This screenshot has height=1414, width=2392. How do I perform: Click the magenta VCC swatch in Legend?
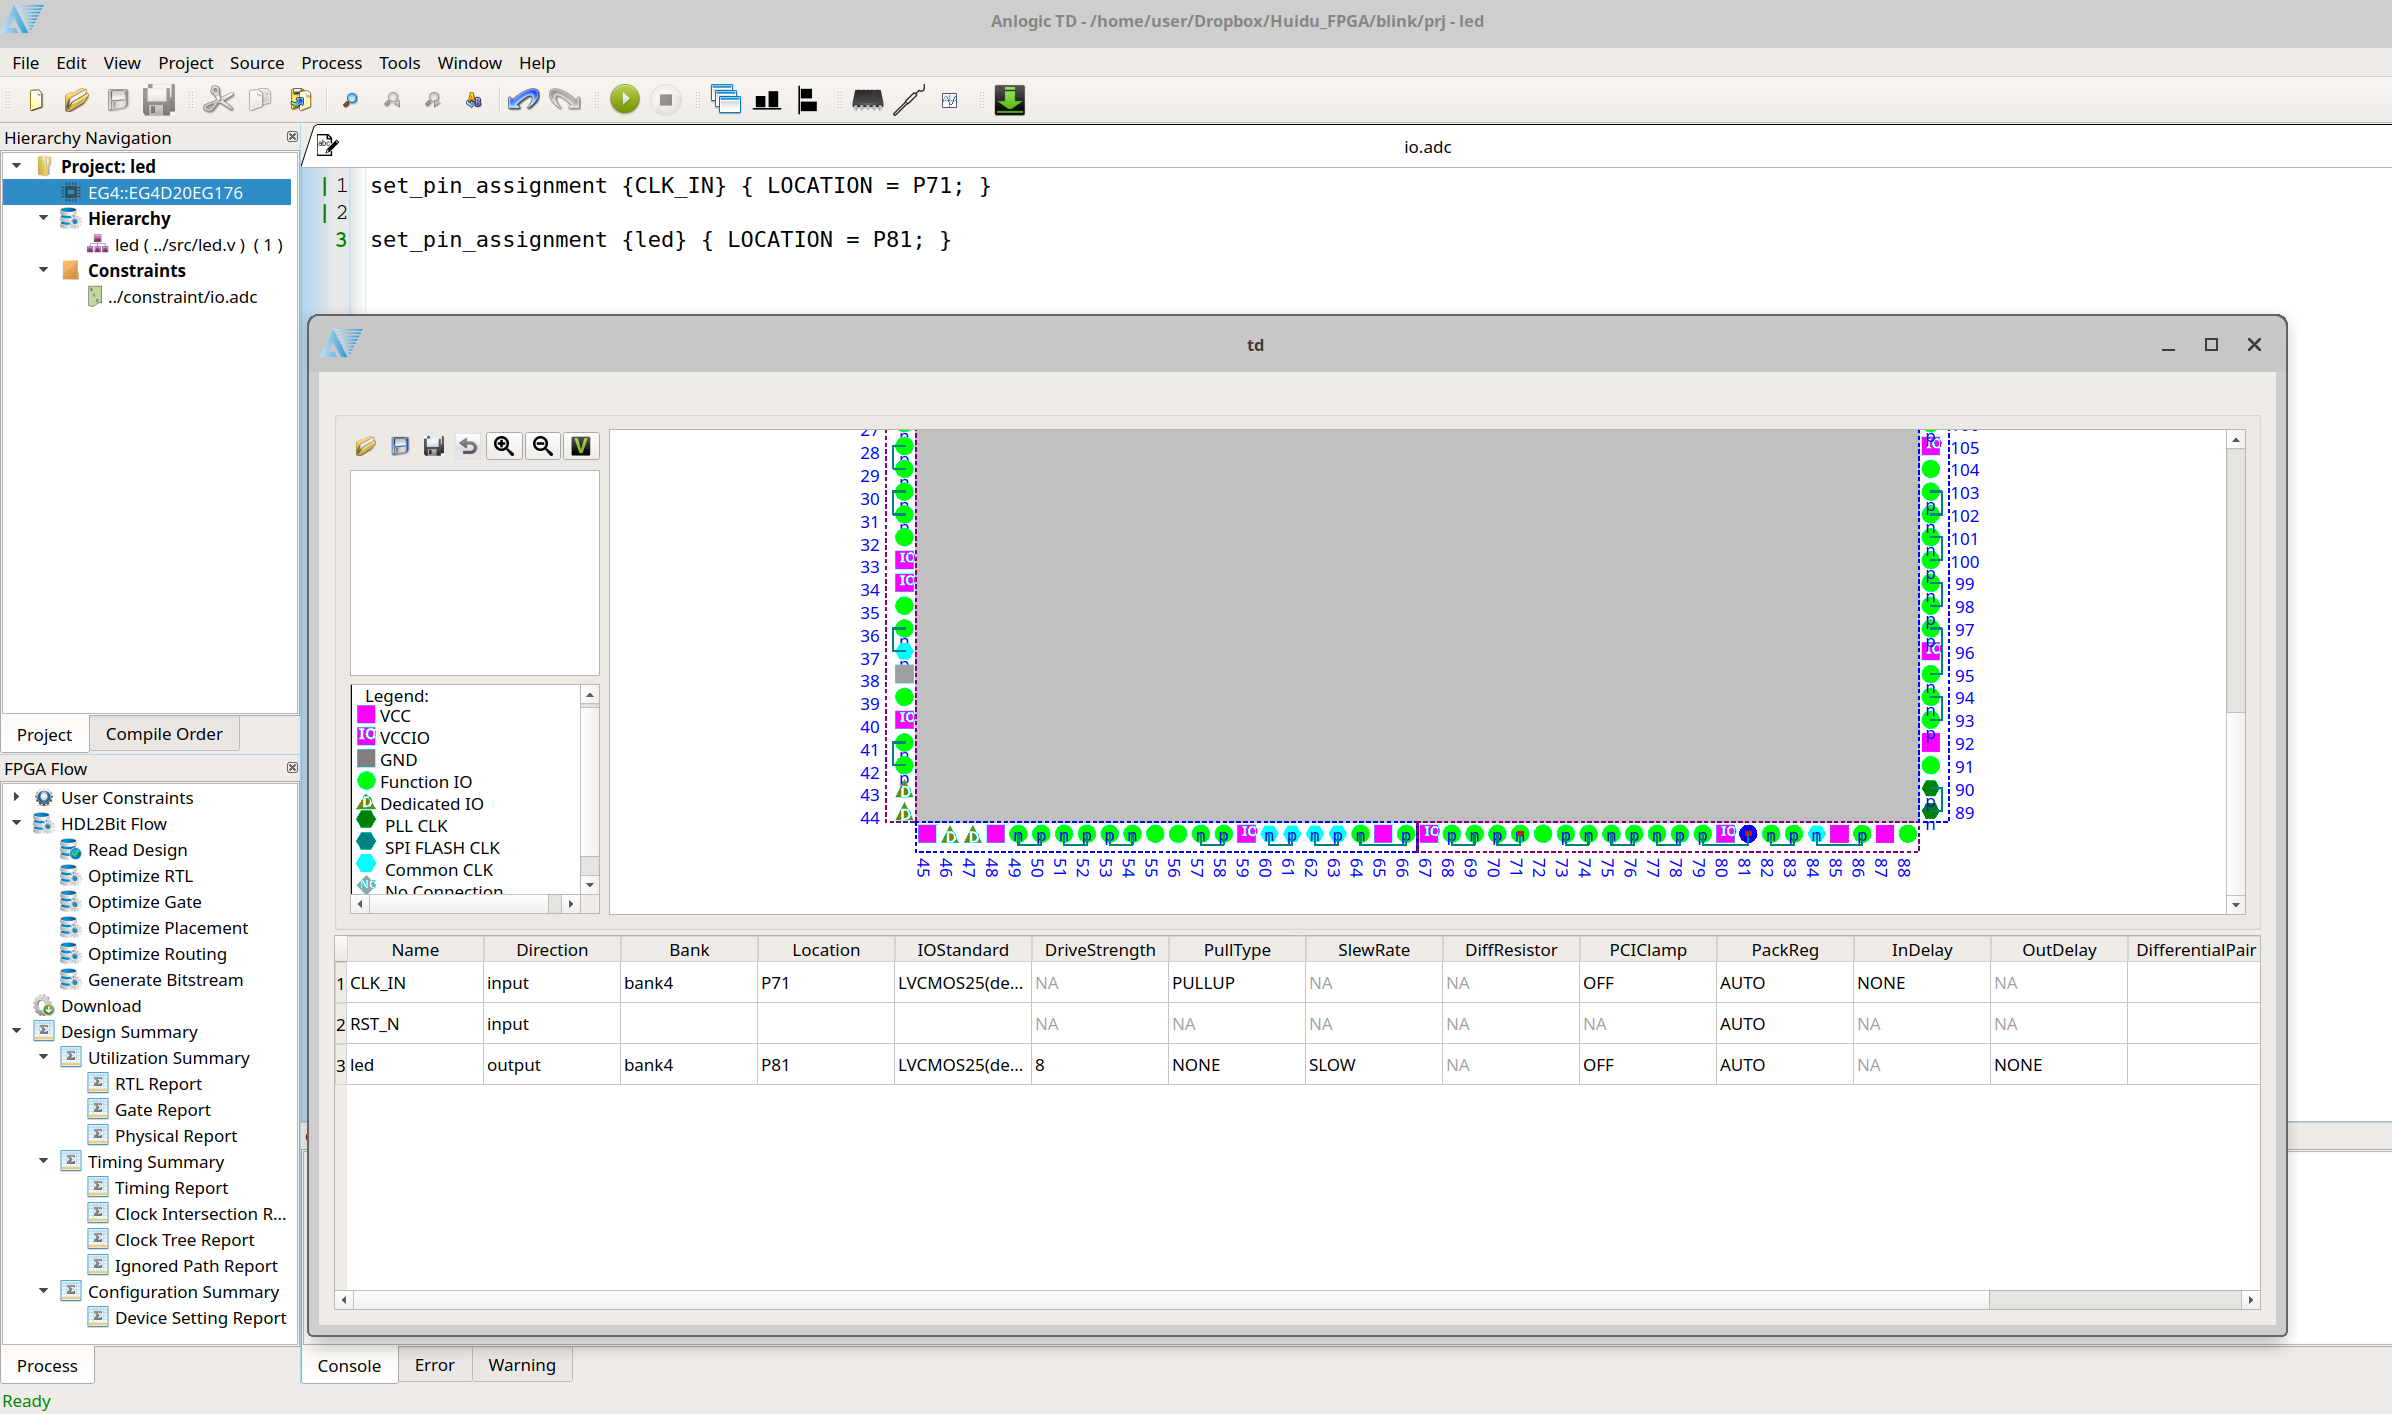(367, 715)
